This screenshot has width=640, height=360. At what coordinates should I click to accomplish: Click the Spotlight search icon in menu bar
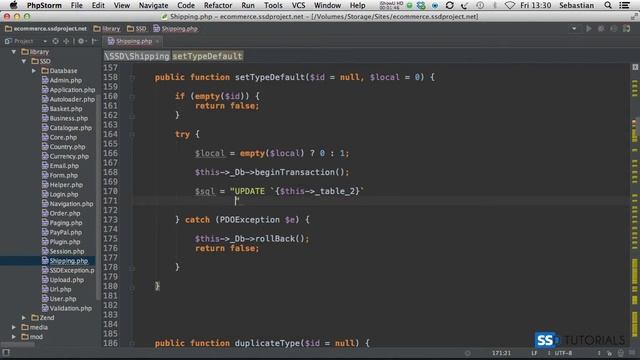(608, 5)
